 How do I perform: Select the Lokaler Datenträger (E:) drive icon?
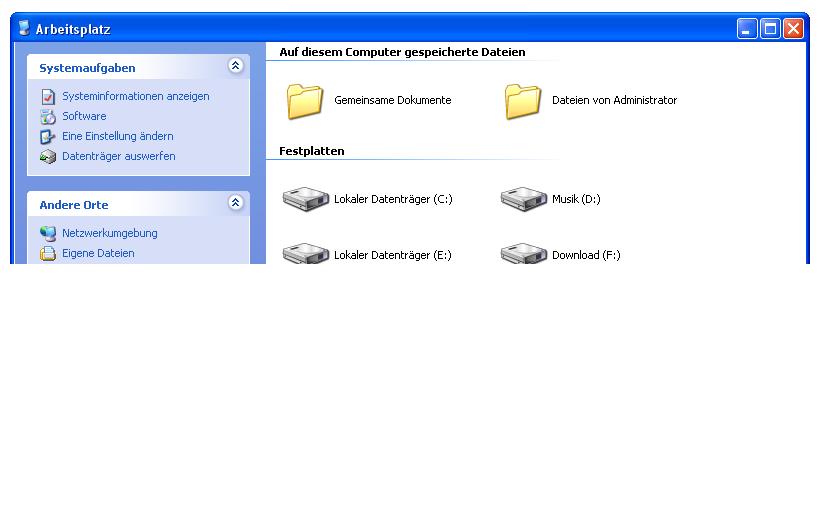tap(305, 253)
